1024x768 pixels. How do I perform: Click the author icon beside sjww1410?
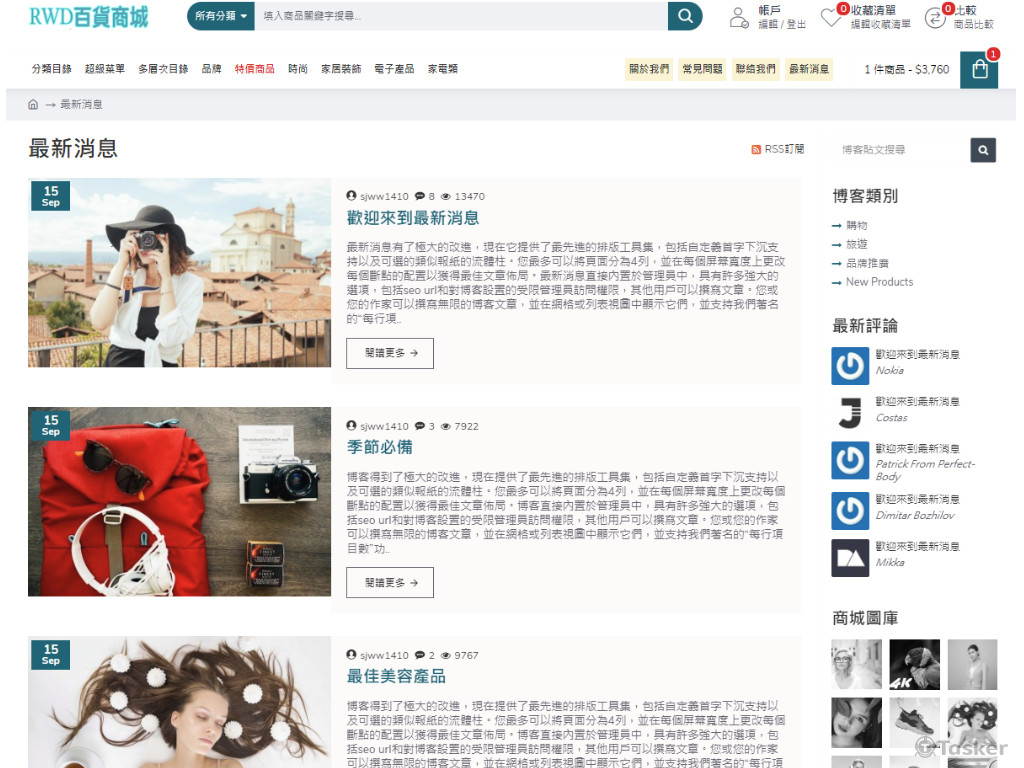tap(351, 196)
